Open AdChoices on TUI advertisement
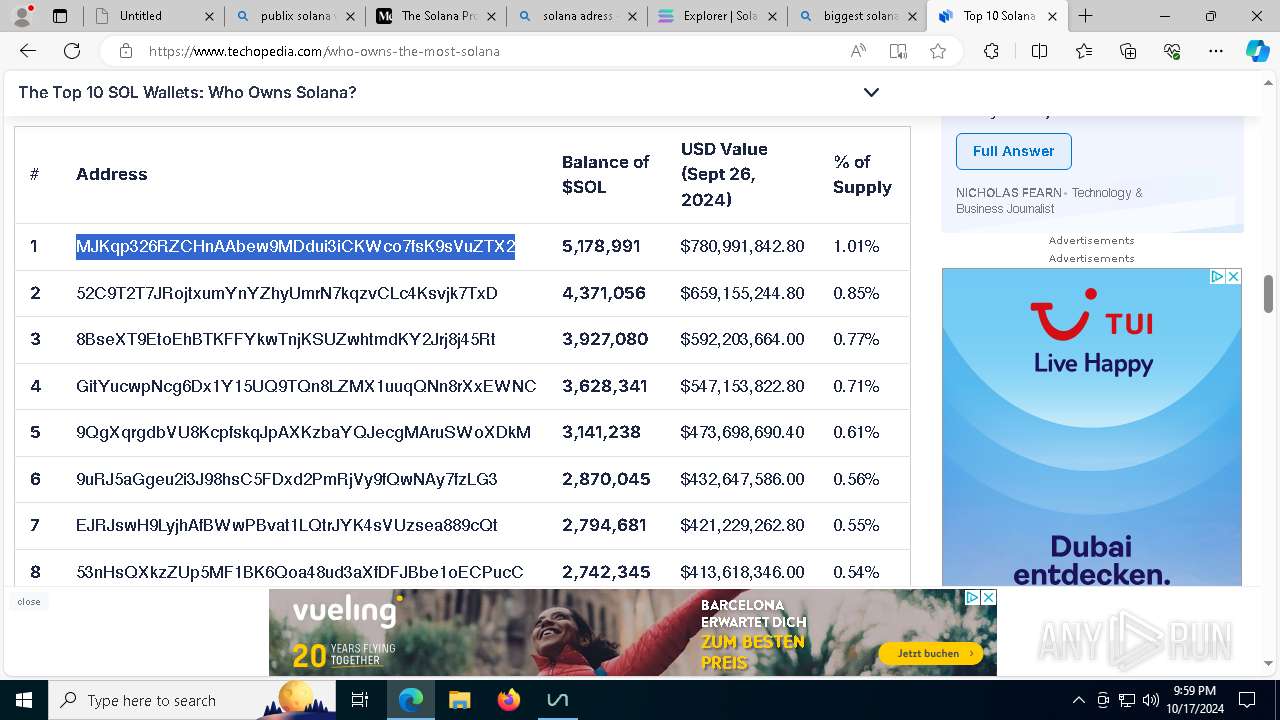 pyautogui.click(x=1217, y=276)
